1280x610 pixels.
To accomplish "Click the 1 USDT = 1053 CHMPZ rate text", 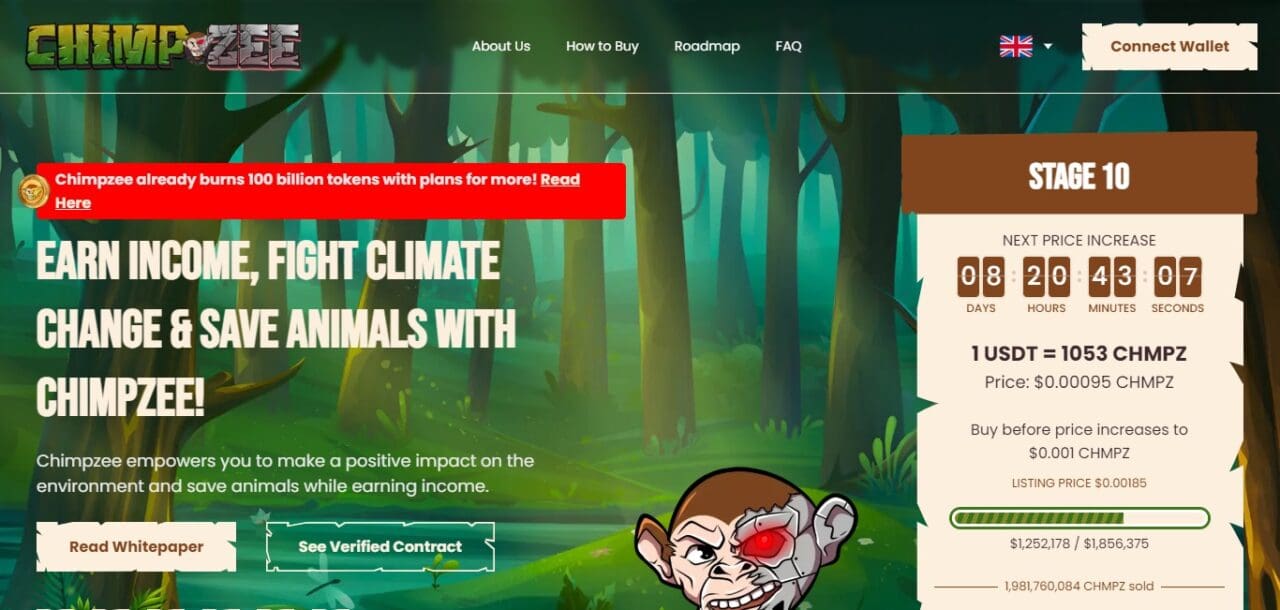I will click(x=1079, y=354).
